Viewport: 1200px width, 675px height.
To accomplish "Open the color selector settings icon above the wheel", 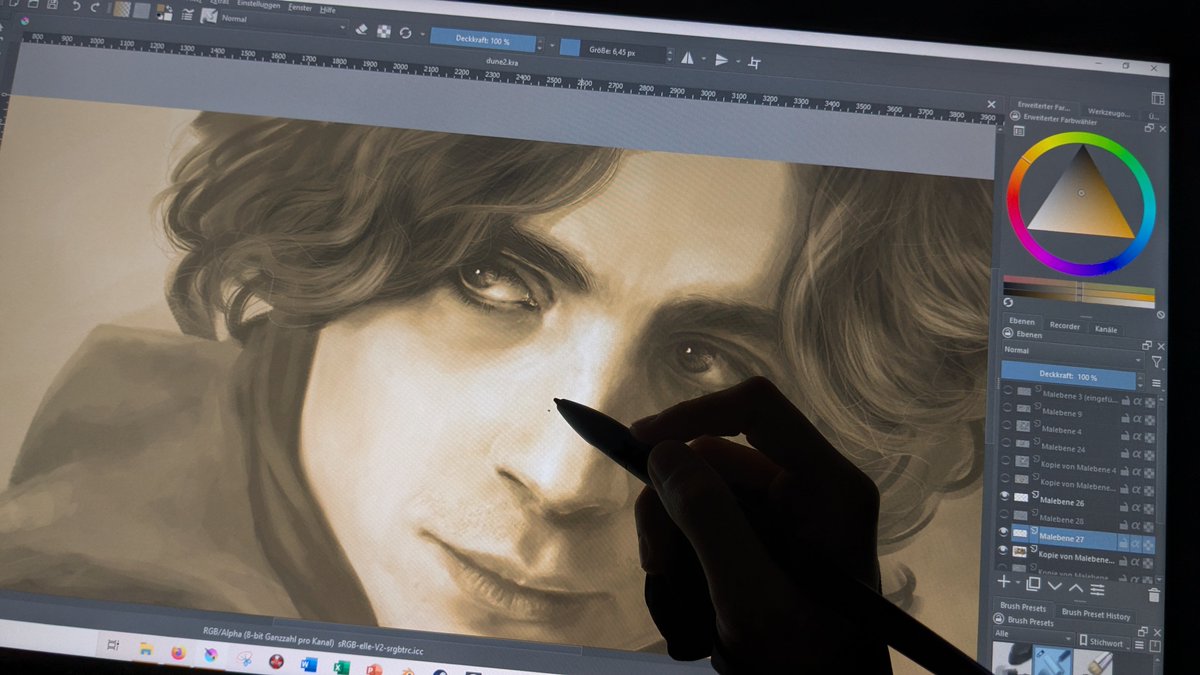I will pyautogui.click(x=1018, y=131).
